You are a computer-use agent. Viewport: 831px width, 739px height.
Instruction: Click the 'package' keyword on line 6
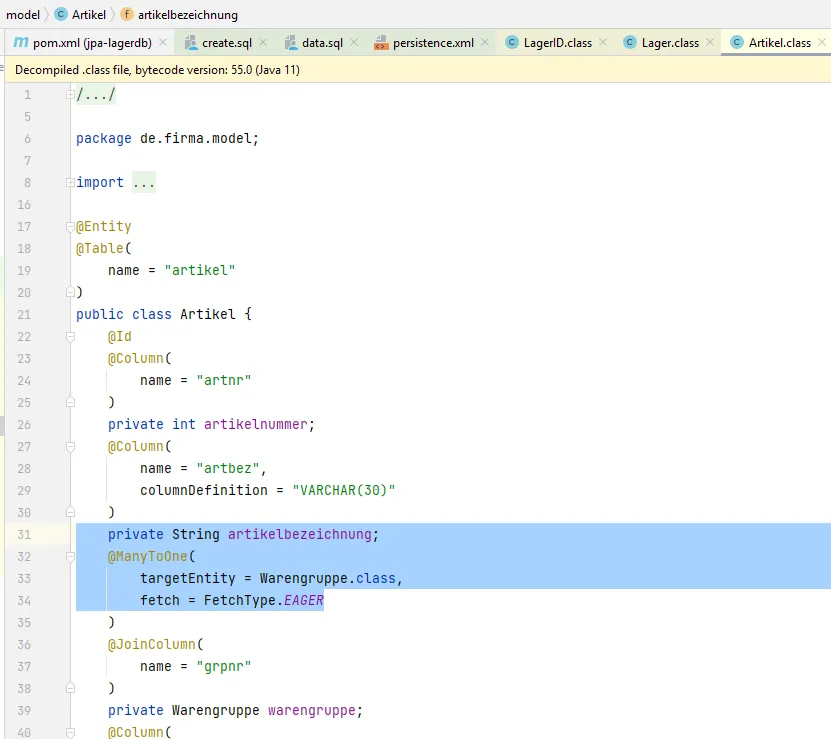coord(103,139)
